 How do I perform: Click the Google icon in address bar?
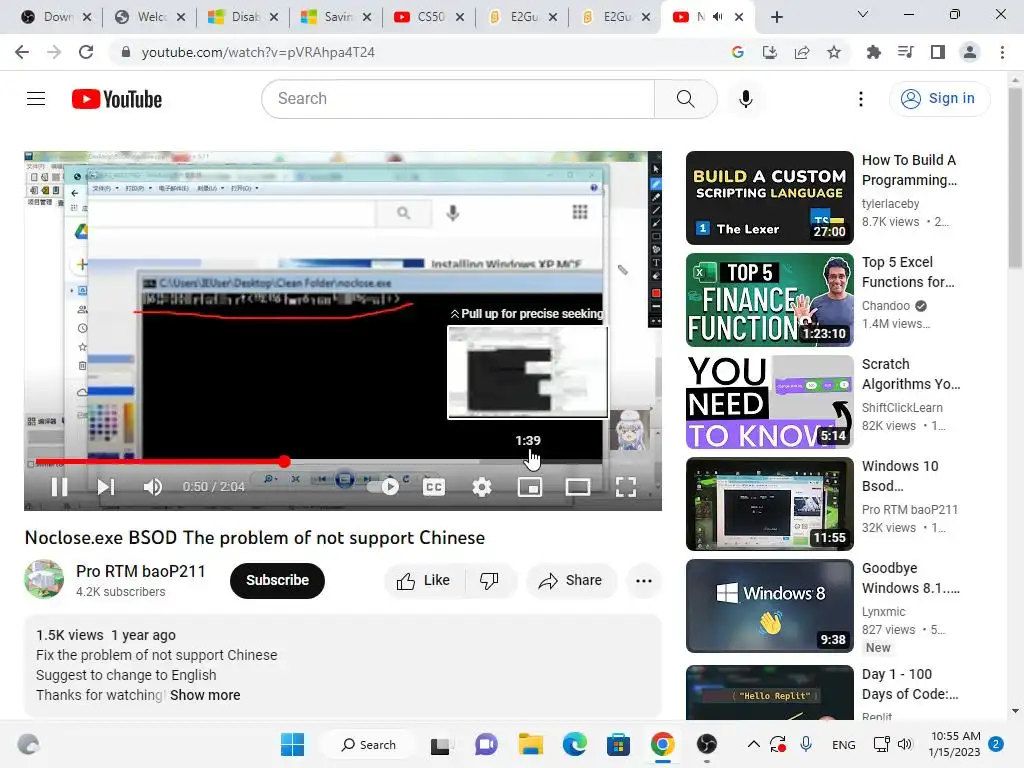738,52
